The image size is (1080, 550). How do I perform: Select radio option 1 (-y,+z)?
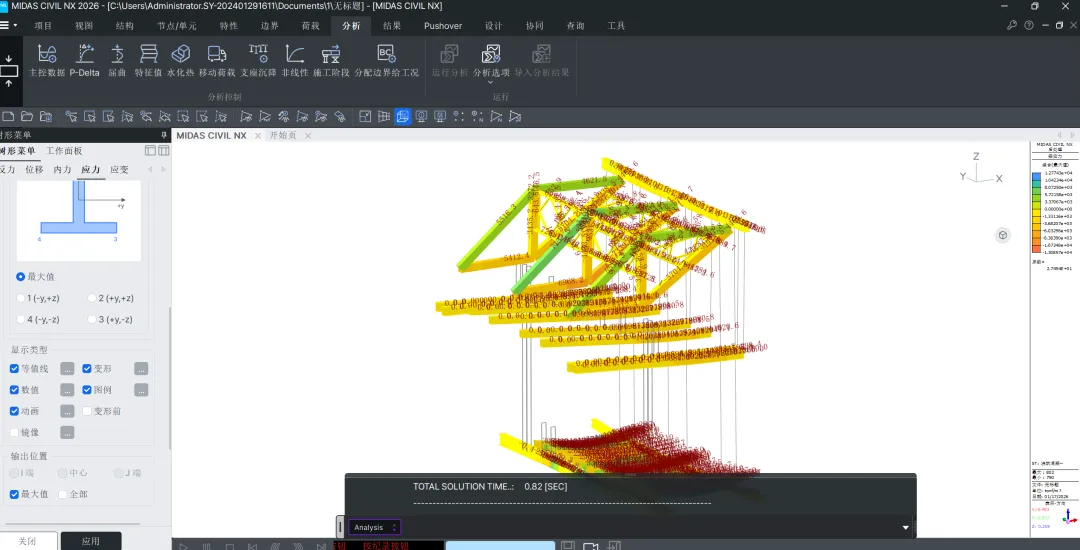(21, 298)
